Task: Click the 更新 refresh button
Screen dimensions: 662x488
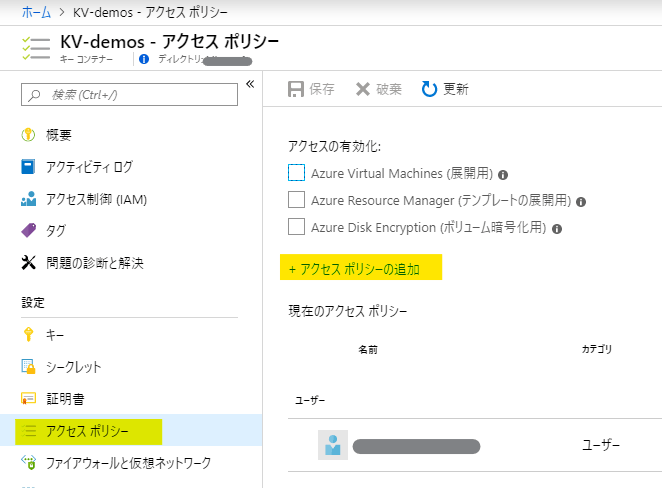Action: click(445, 89)
